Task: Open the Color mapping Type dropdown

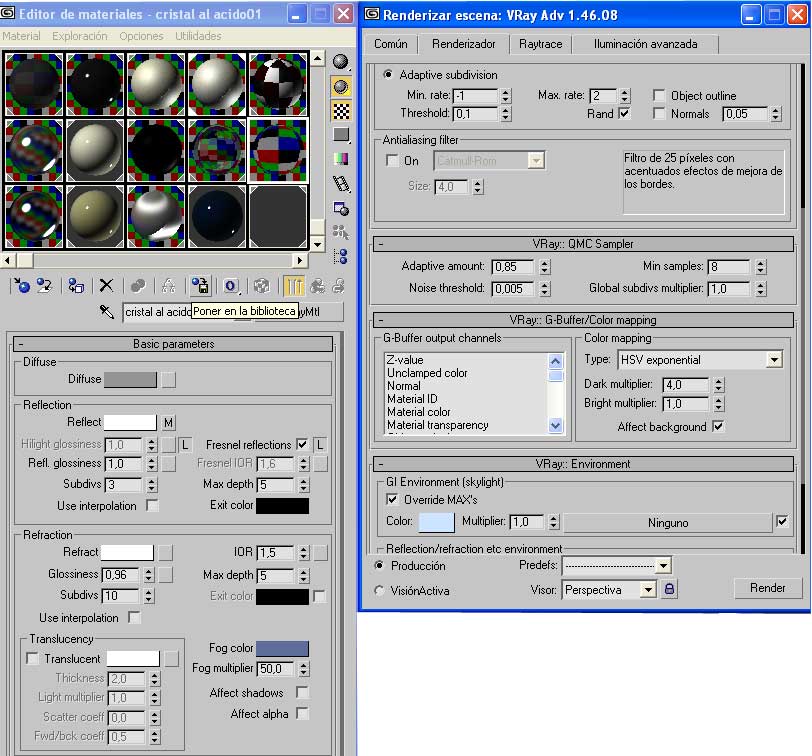Action: 774,360
